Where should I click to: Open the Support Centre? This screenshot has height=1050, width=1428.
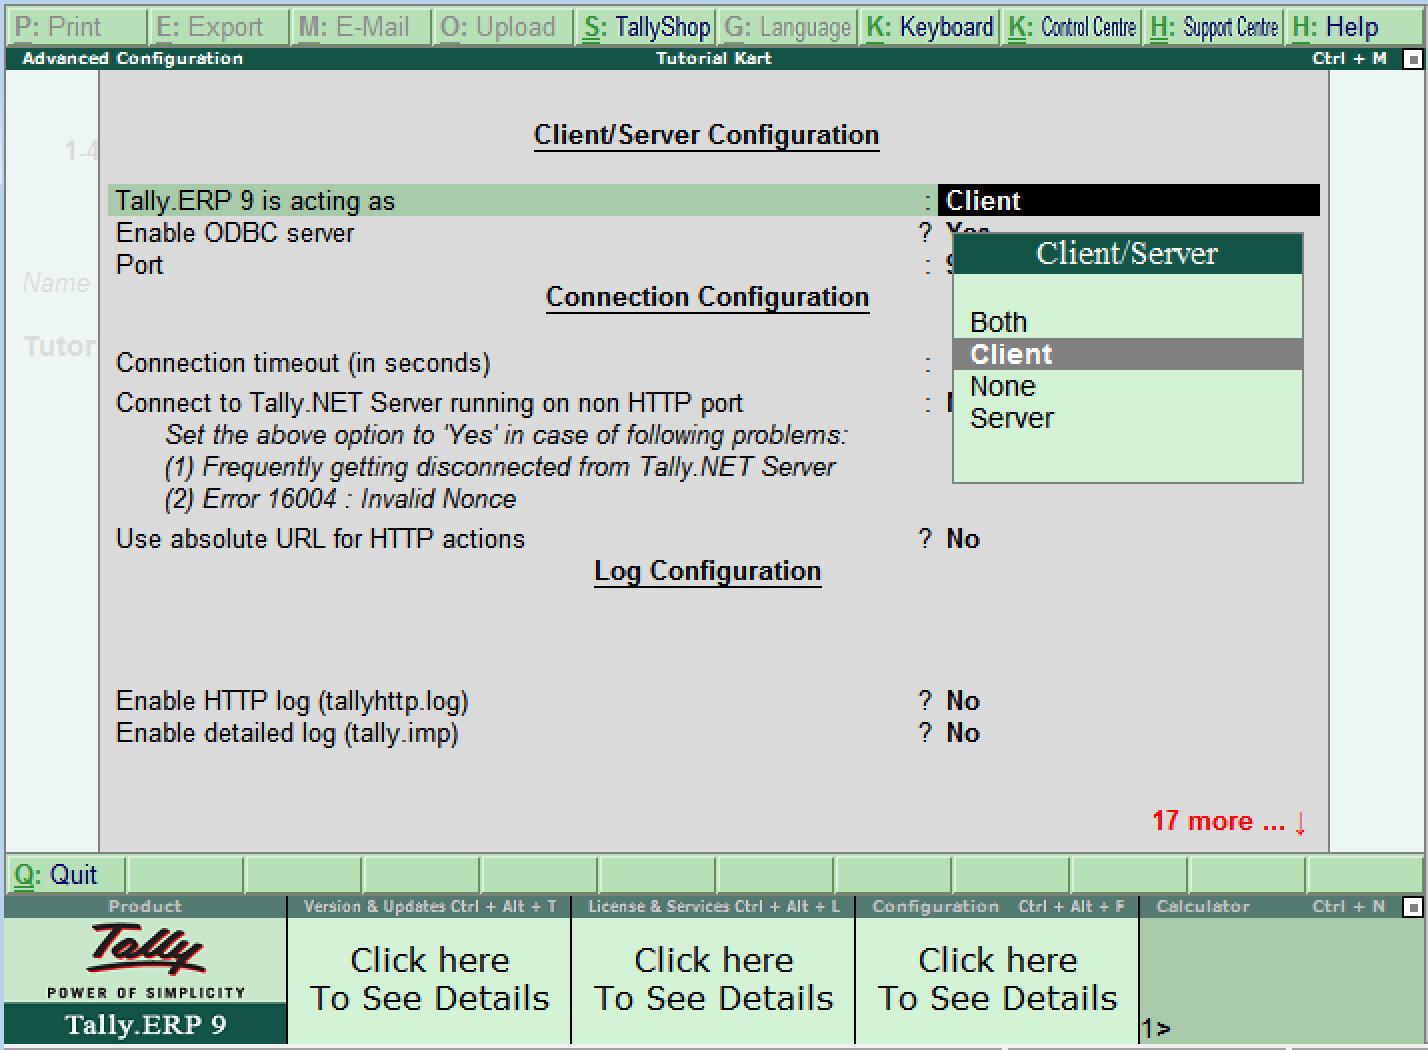click(x=1212, y=25)
